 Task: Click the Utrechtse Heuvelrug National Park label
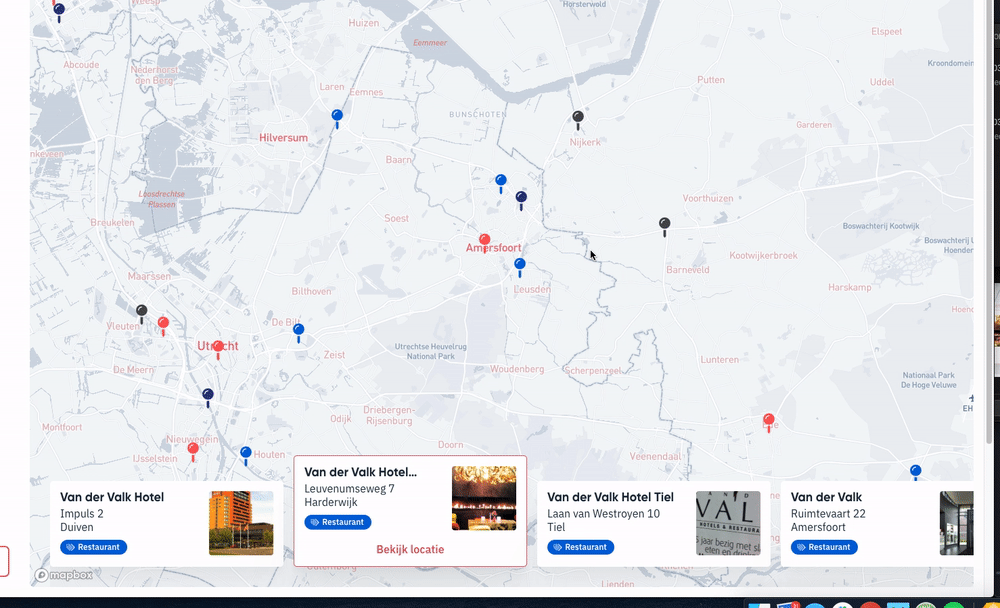[x=430, y=352]
